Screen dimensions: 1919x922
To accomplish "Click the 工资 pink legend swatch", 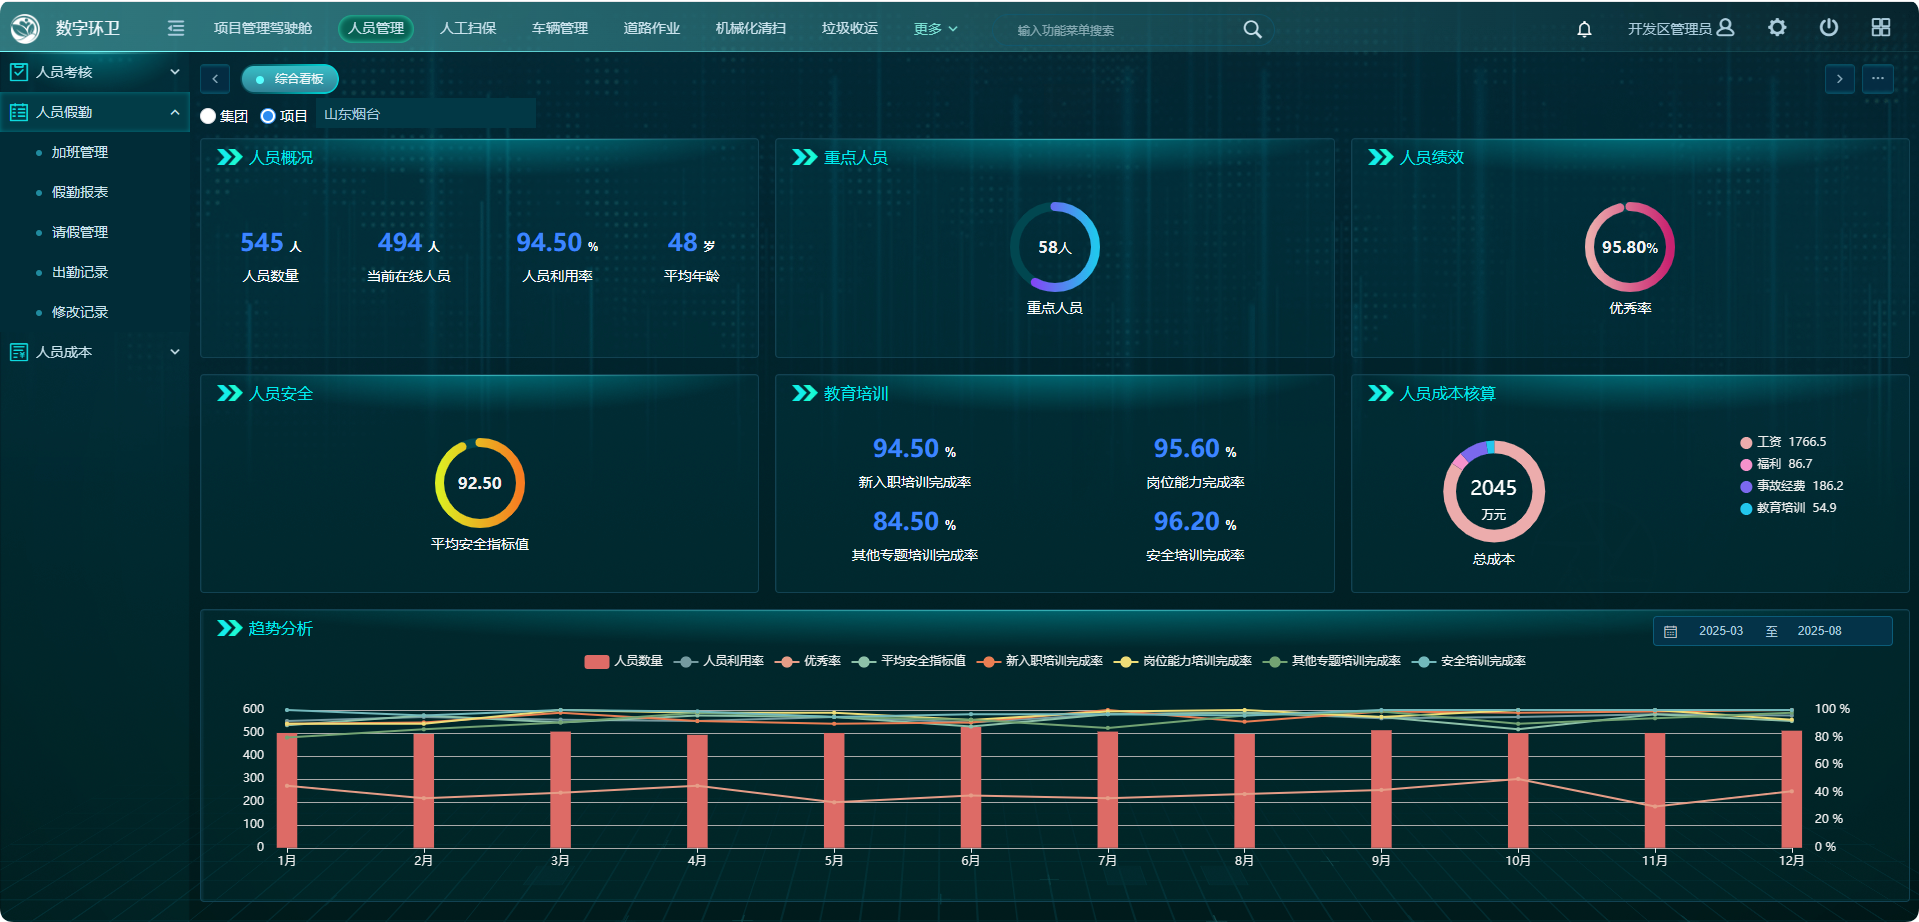I will point(1746,442).
